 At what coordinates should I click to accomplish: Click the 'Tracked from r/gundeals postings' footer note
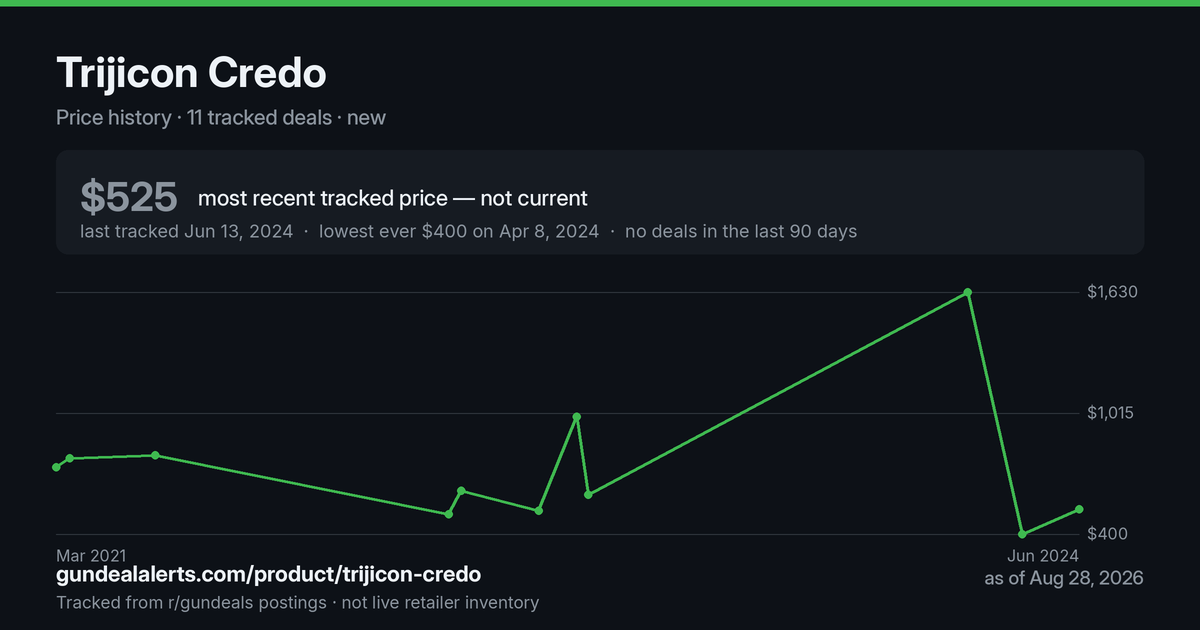point(191,602)
